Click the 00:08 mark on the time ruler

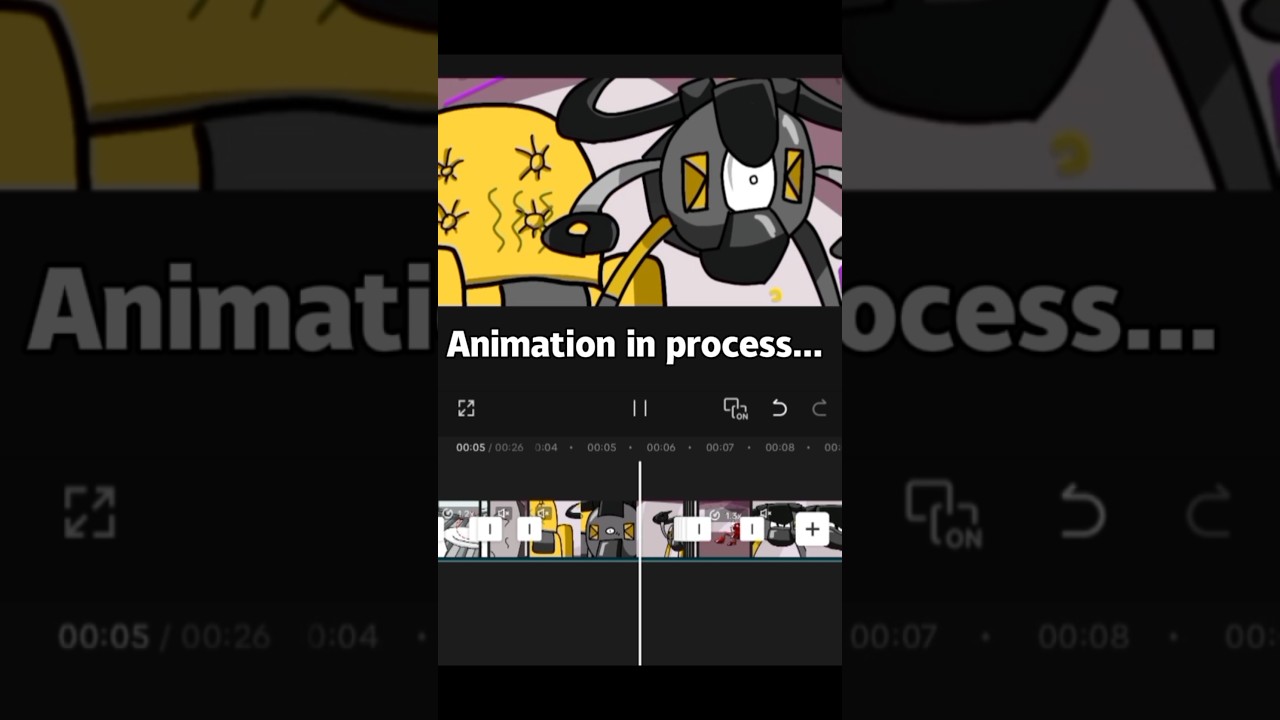[780, 447]
